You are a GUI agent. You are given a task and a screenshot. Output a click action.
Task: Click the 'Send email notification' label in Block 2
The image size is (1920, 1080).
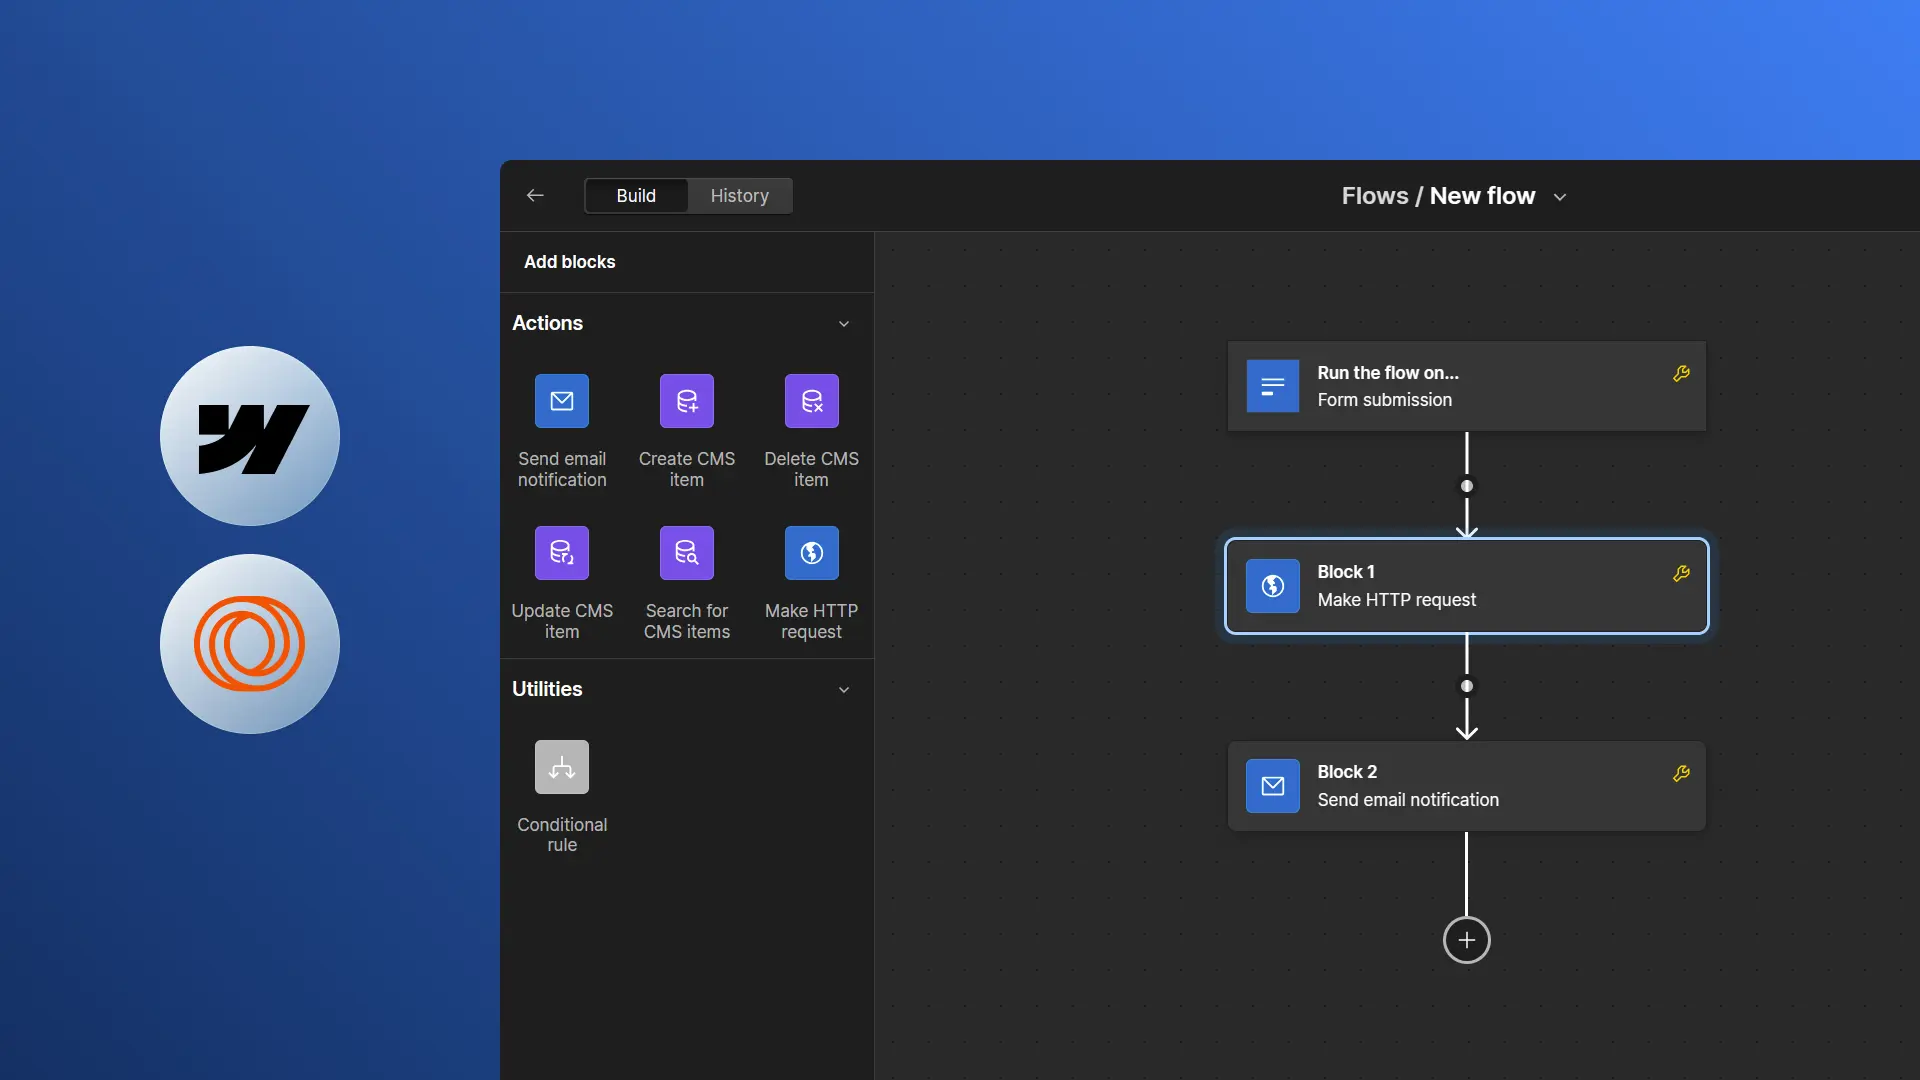[1408, 800]
